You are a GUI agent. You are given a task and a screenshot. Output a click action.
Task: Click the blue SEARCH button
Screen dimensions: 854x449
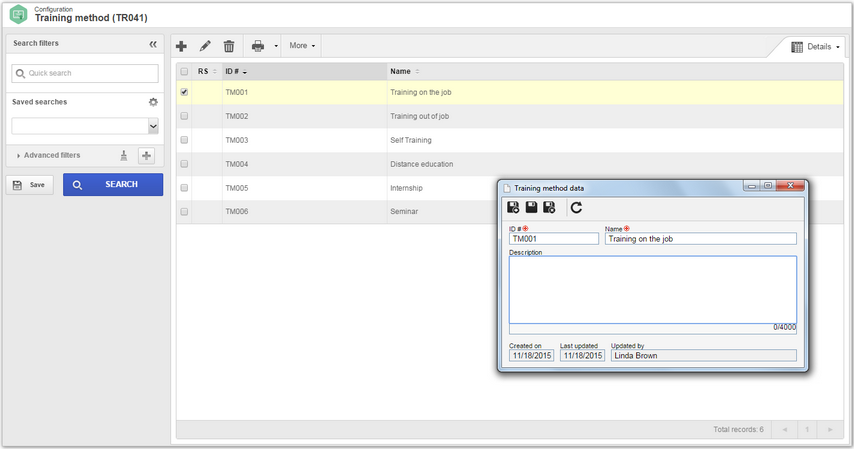(113, 185)
